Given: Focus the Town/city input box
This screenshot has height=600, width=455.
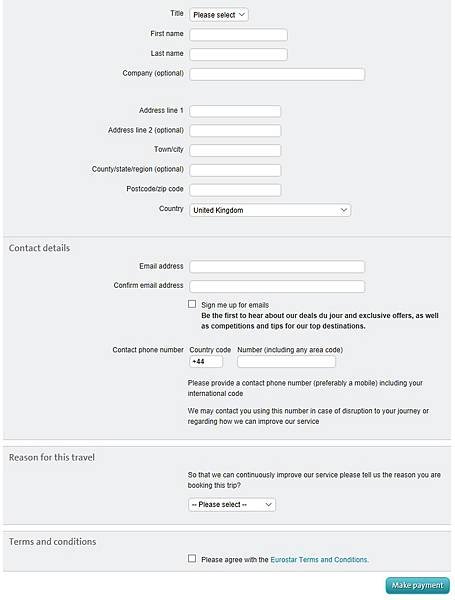Looking at the screenshot, I should coord(235,150).
